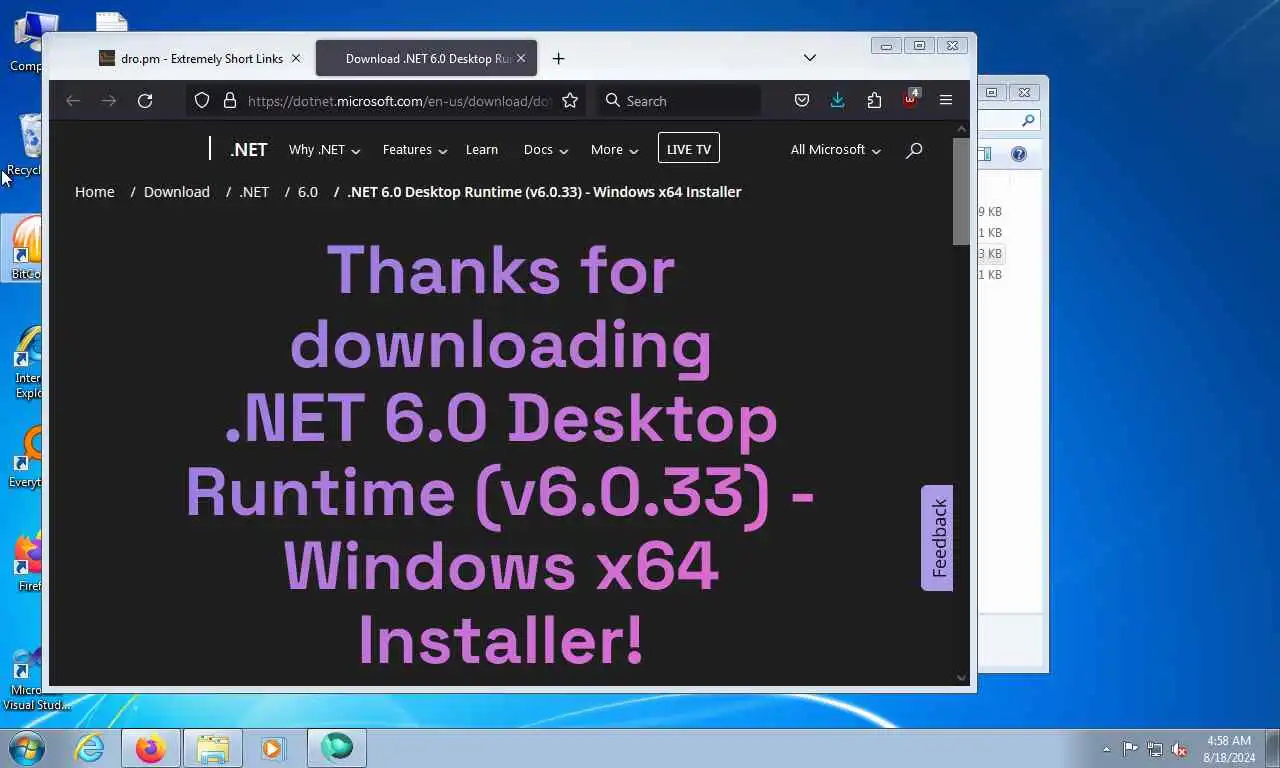Image resolution: width=1280 pixels, height=768 pixels.
Task: Open the .NET breadcrumb link
Action: [x=254, y=192]
